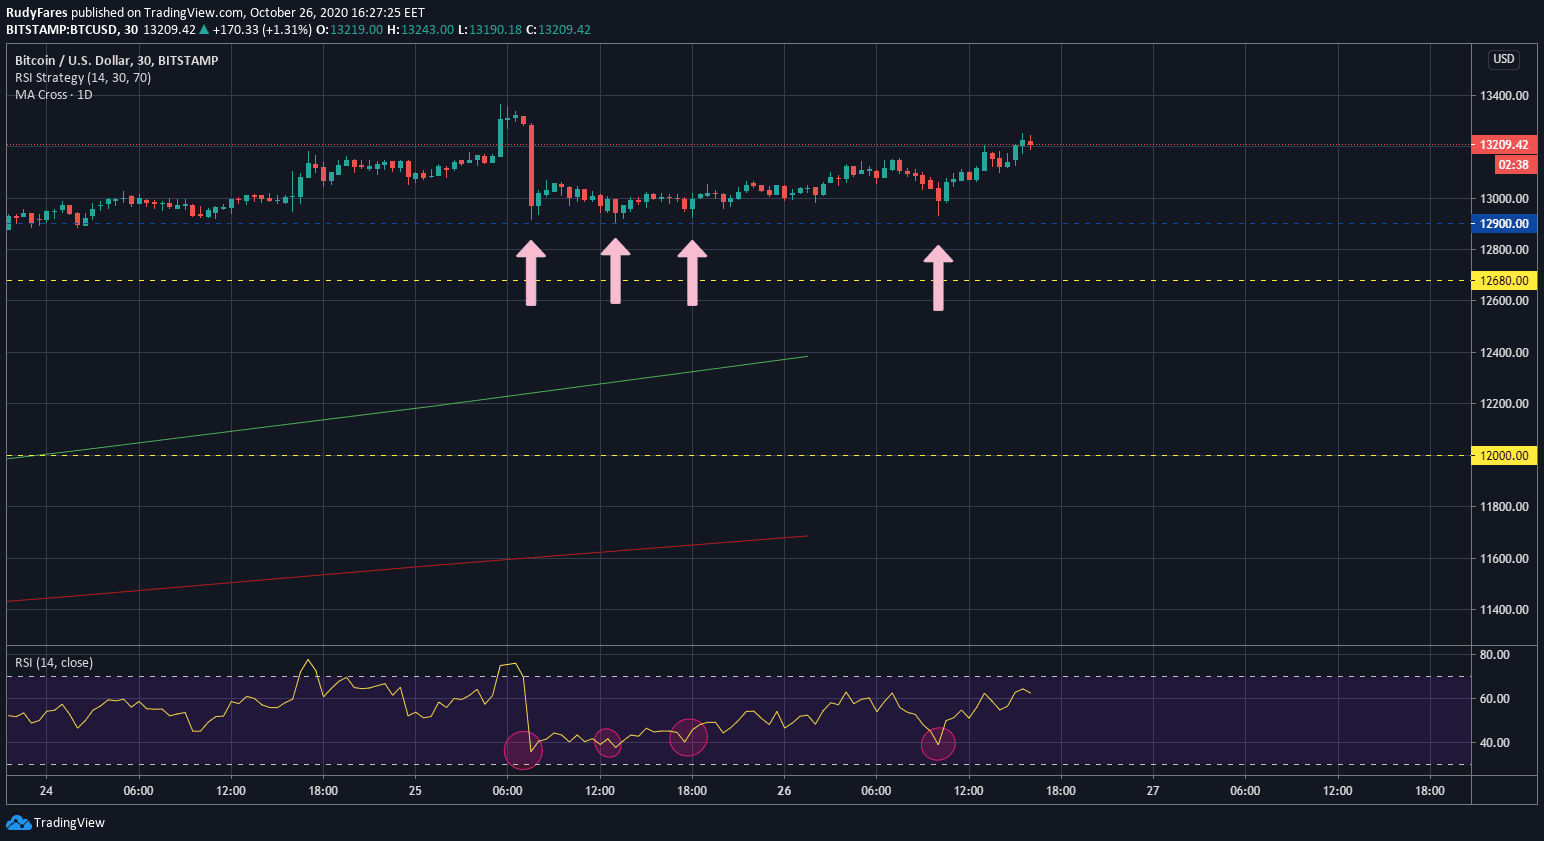Select the green moving average line

(x=400, y=411)
